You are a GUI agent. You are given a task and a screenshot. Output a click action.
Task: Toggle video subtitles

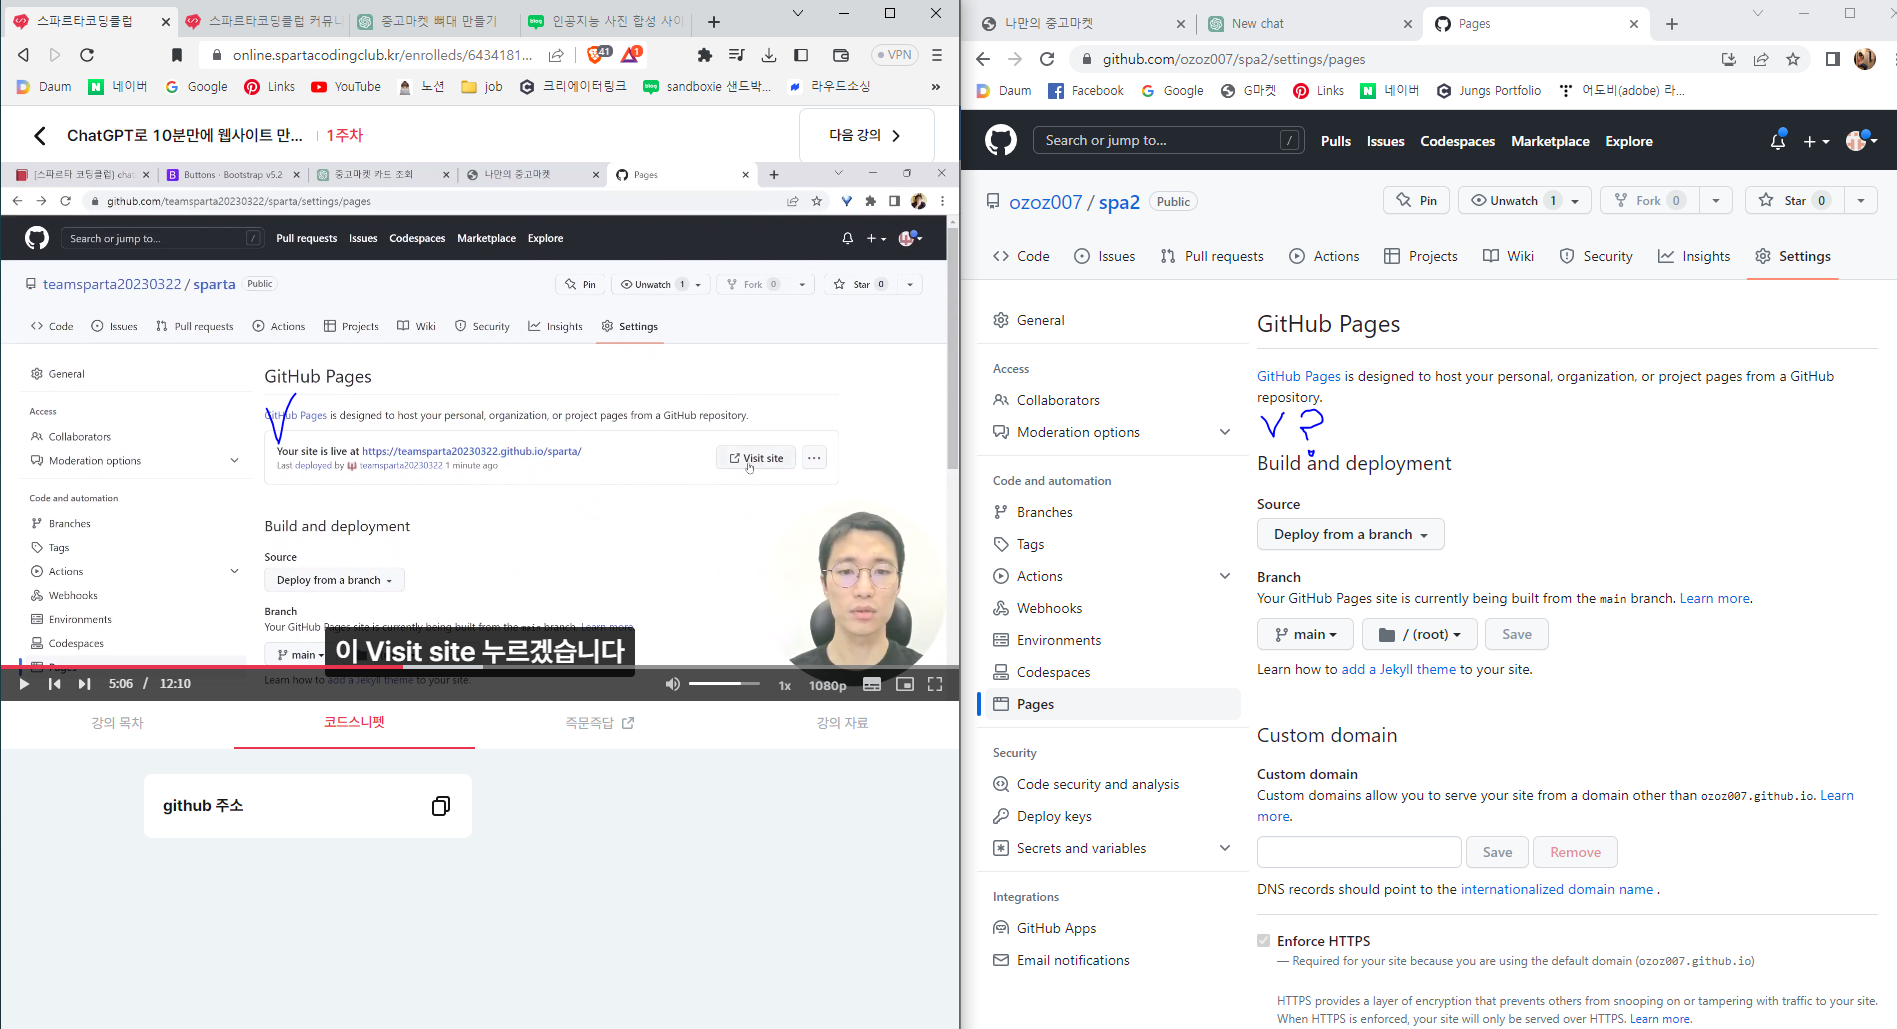click(872, 684)
